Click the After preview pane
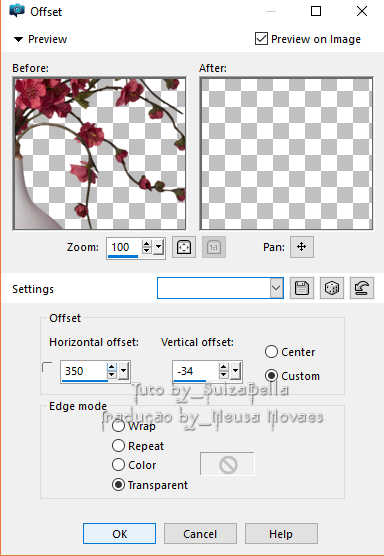Screen dimensions: 384x556 [286, 154]
